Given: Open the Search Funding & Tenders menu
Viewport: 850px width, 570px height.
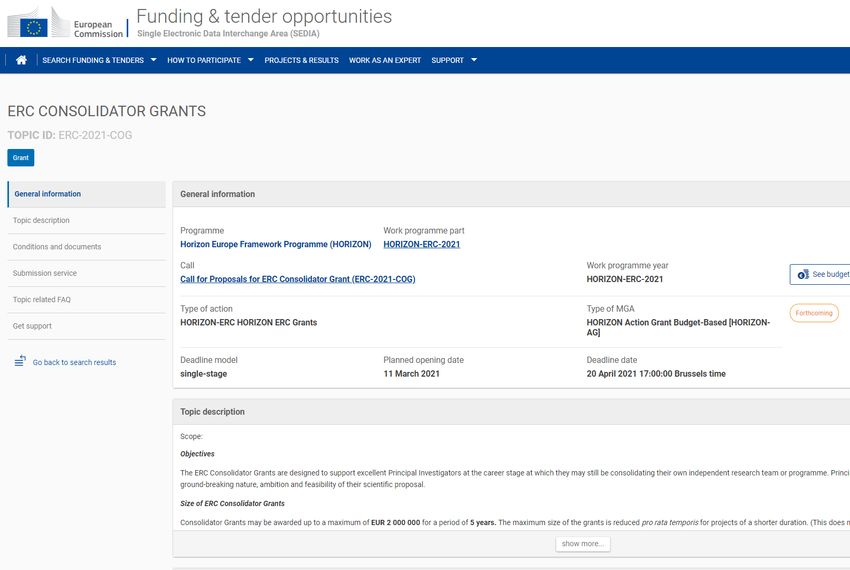Looking at the screenshot, I should pyautogui.click(x=93, y=60).
